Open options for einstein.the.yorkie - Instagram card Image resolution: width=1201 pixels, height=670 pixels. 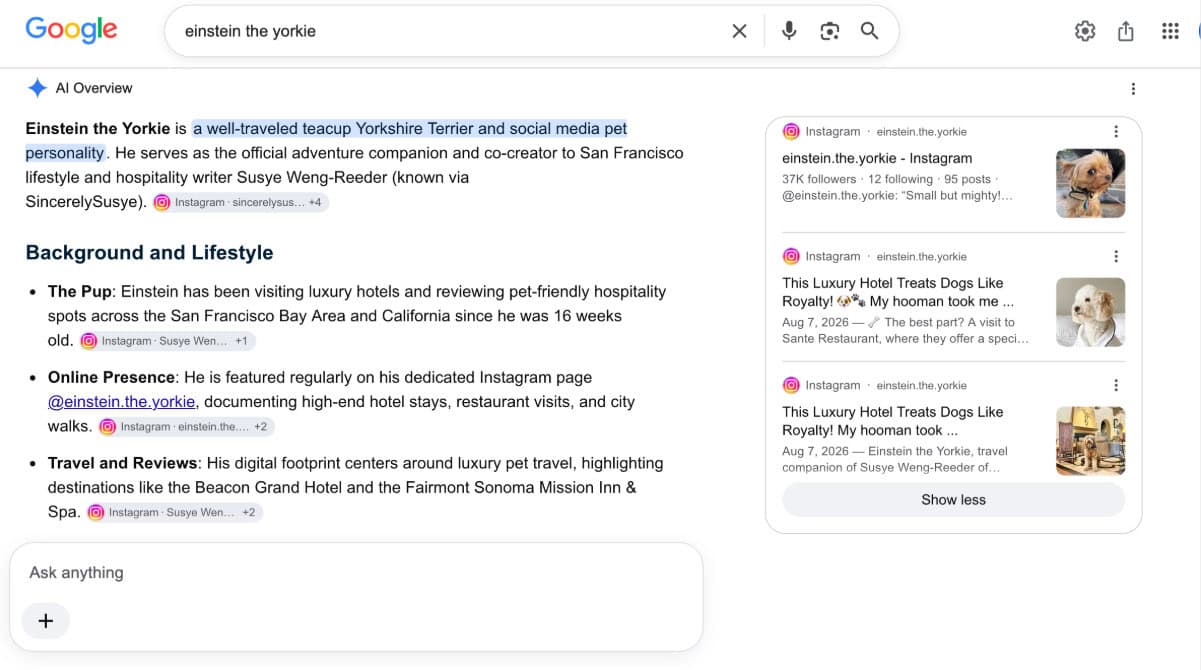(x=1116, y=132)
